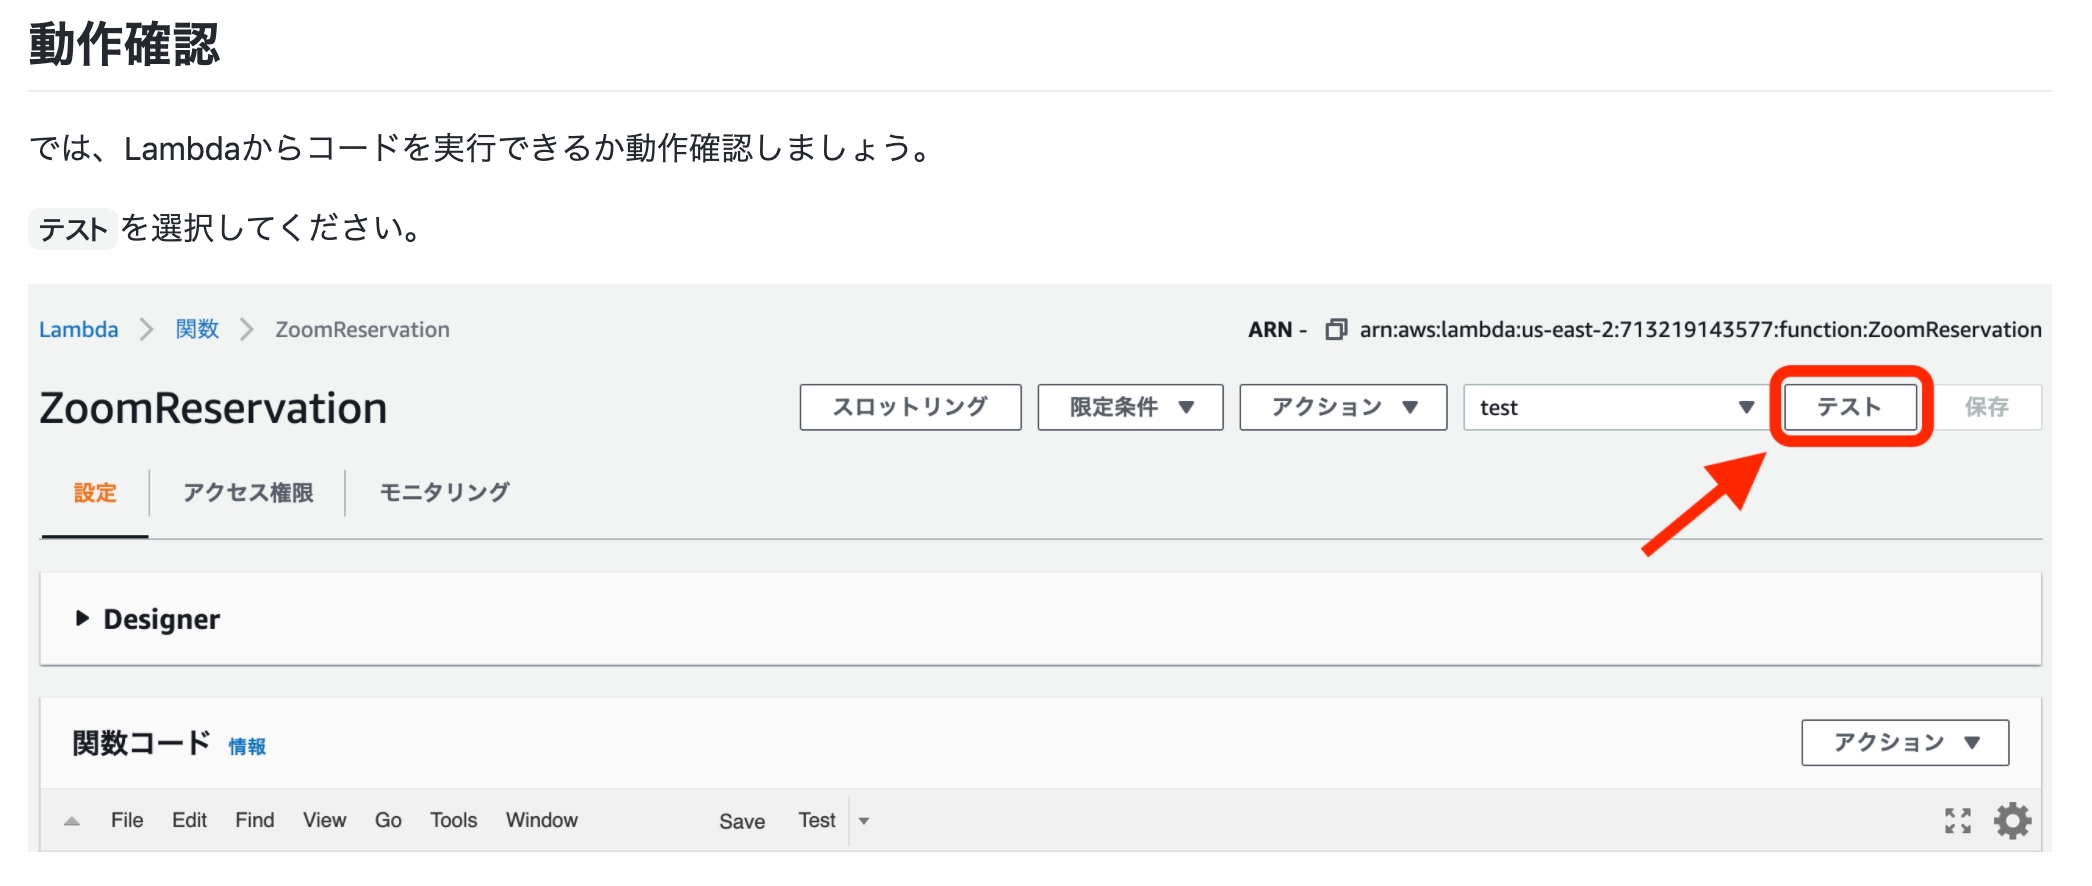Open the top アクション dropdown

point(1342,408)
